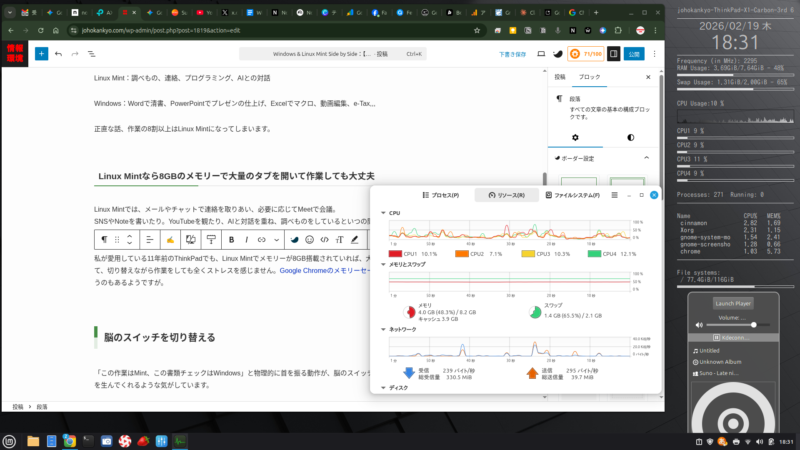The width and height of the screenshot is (800, 450).
Task: Open the Styles half-circle tab in sidebar
Action: tap(630, 137)
